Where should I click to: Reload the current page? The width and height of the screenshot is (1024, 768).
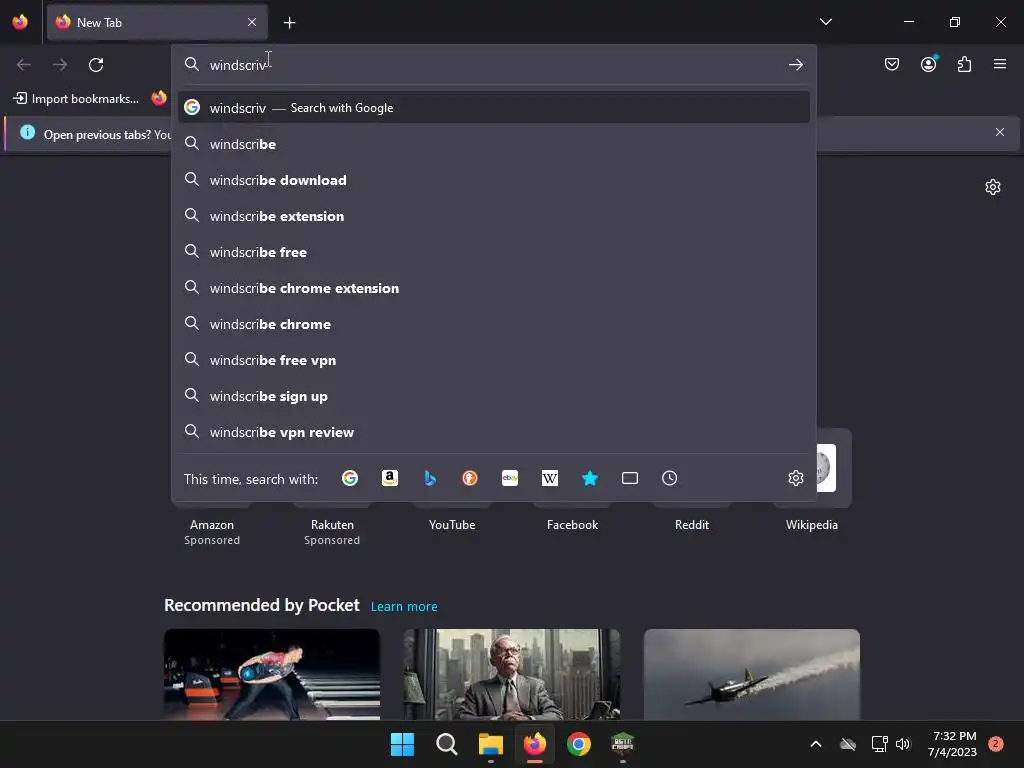pyautogui.click(x=96, y=65)
